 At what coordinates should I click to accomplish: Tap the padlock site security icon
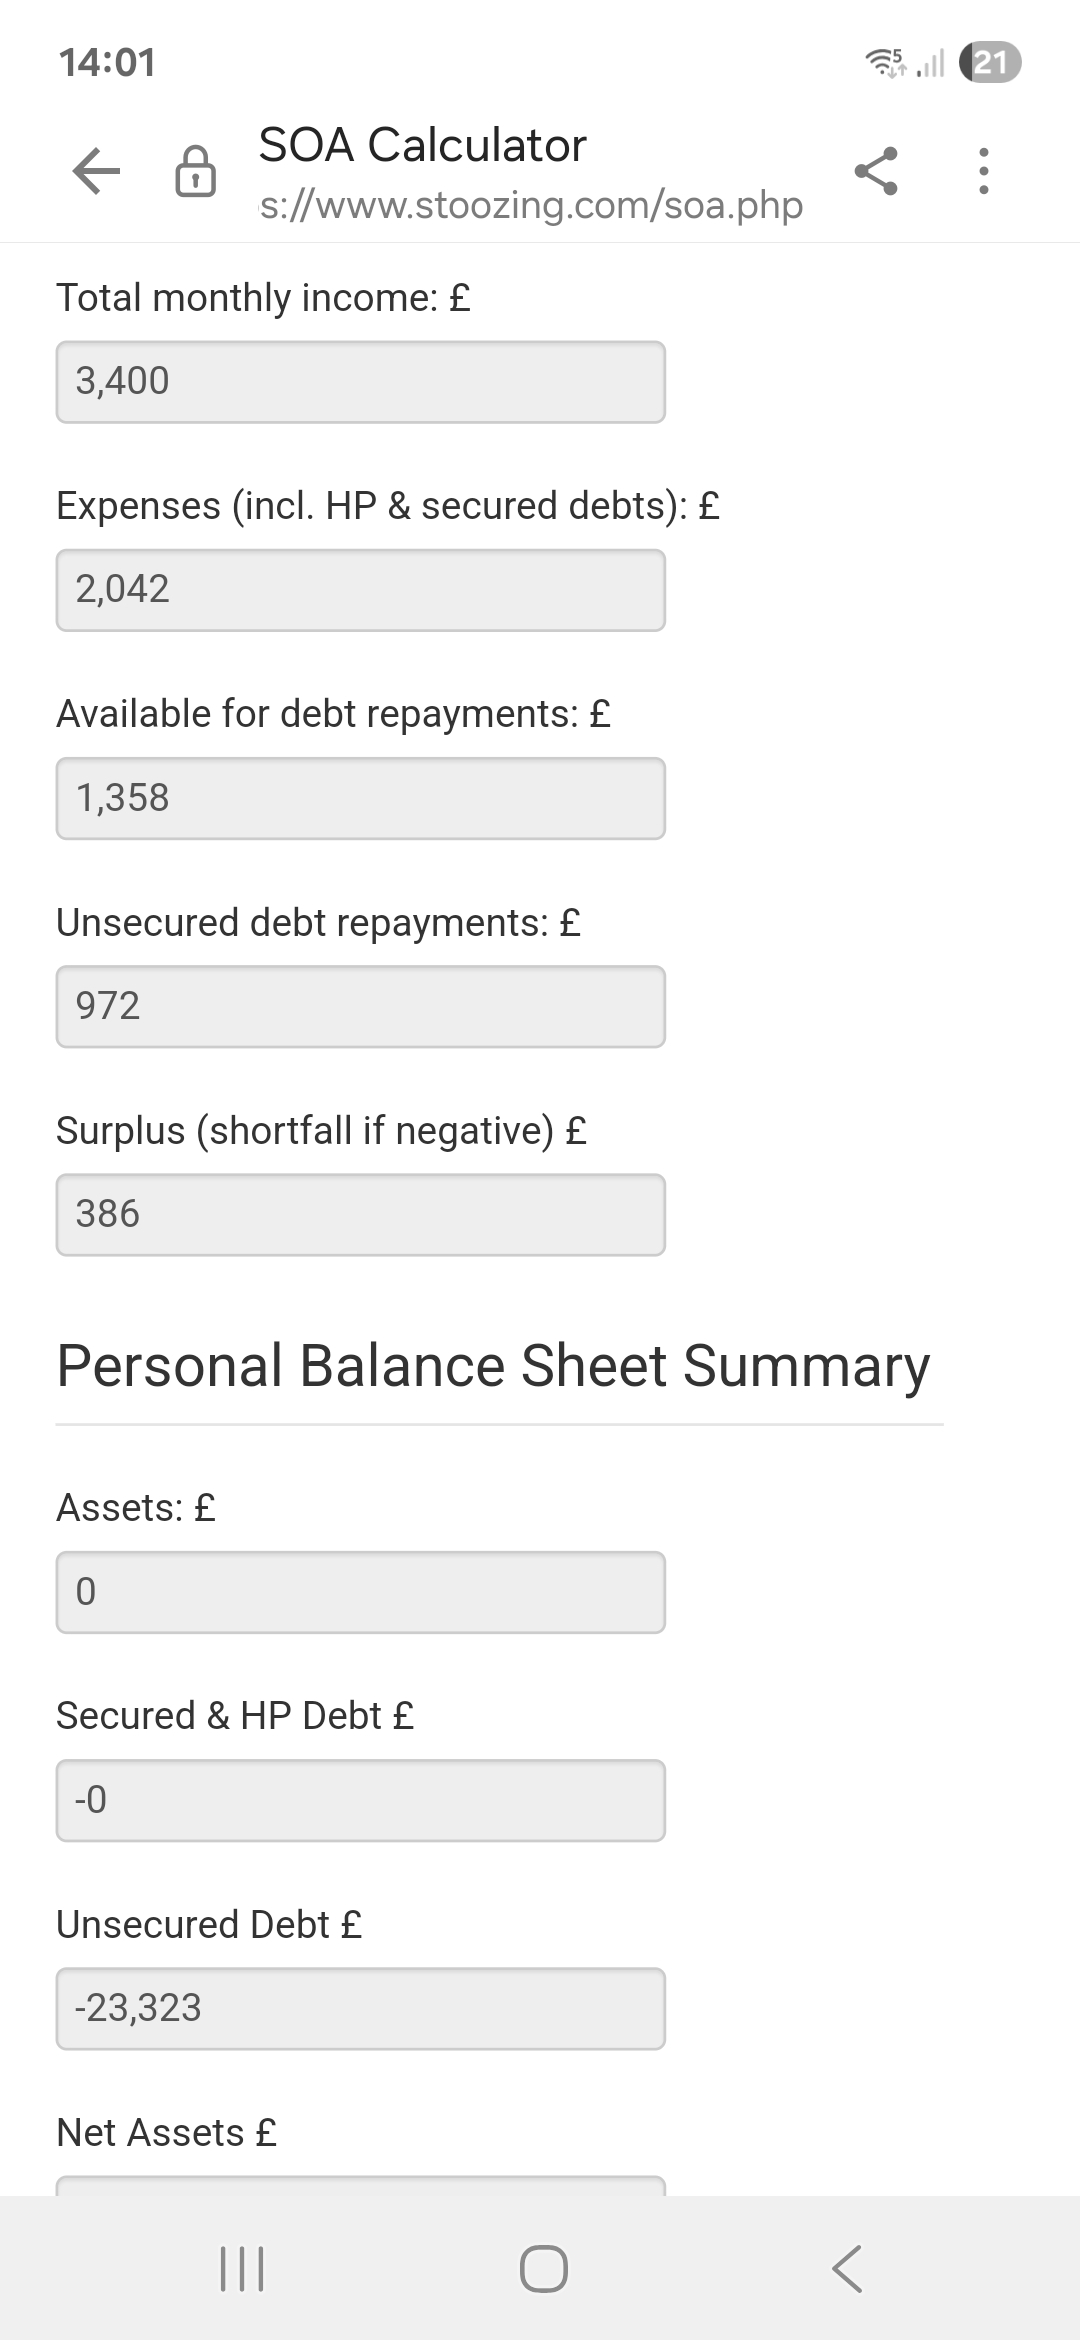pos(195,171)
